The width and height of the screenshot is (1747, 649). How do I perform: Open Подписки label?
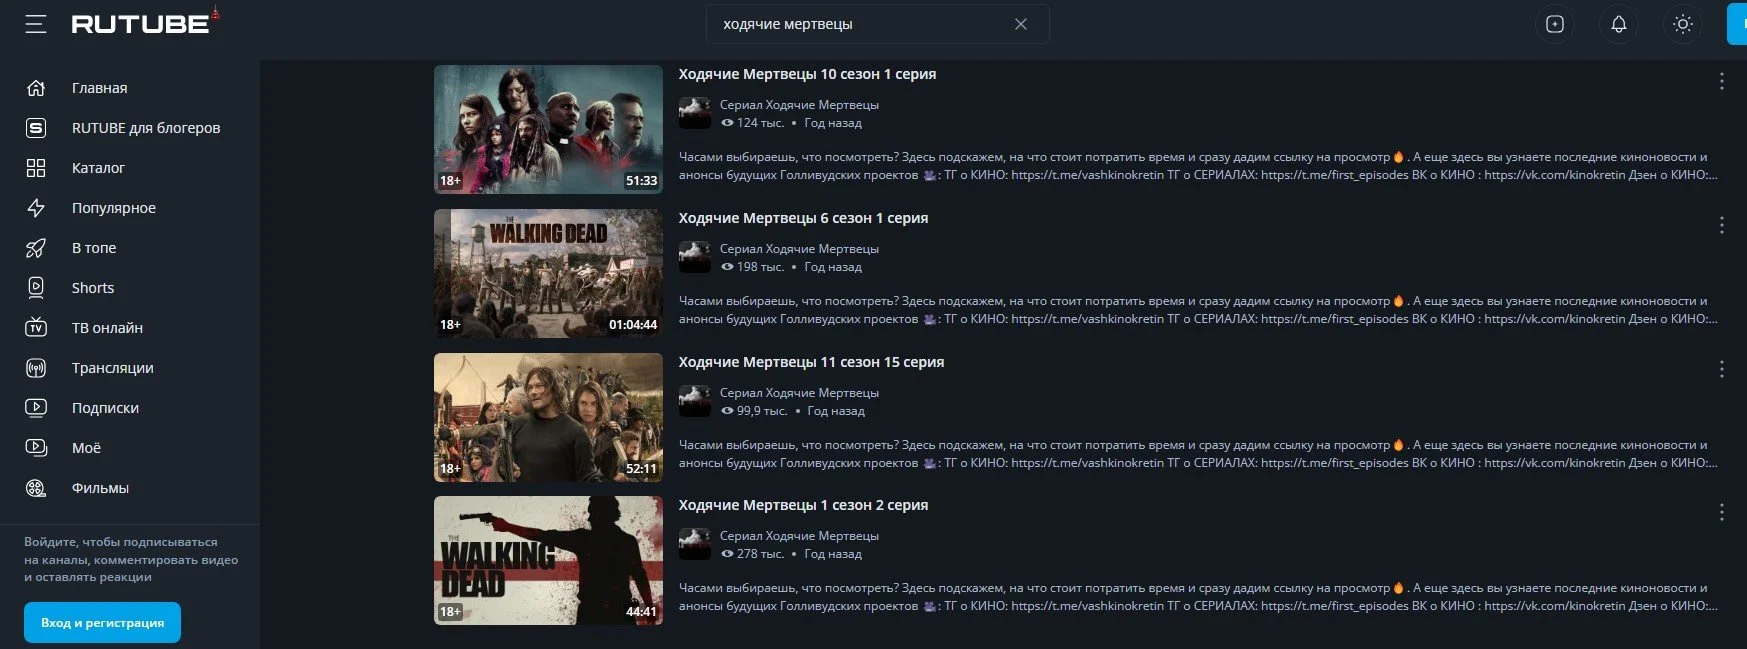(x=105, y=408)
